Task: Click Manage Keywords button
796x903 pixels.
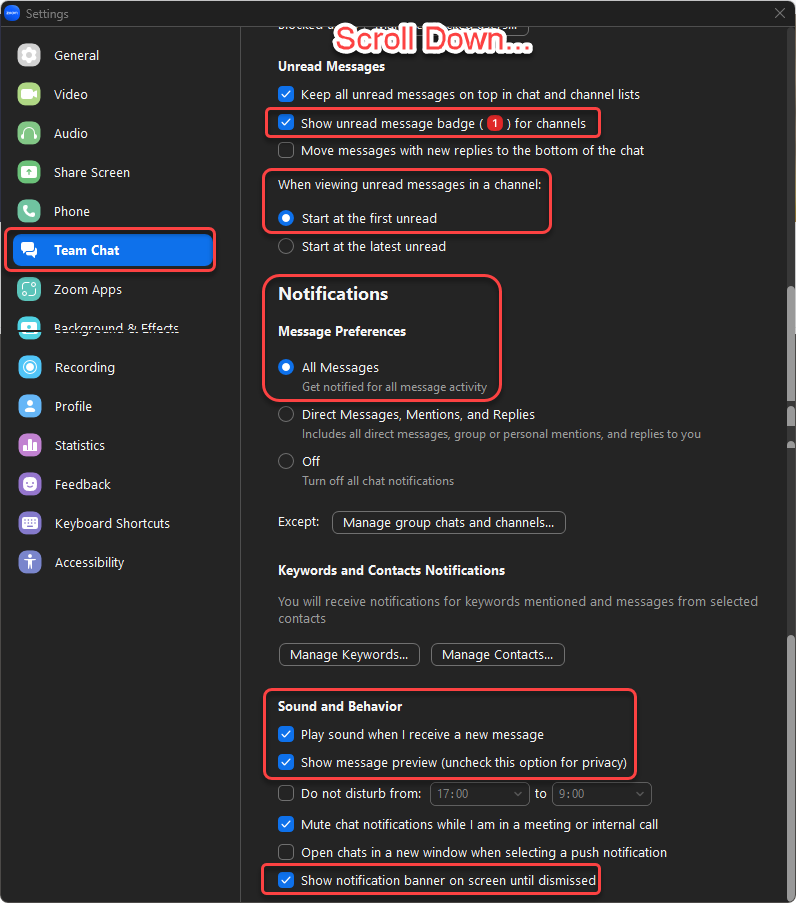Action: click(349, 655)
